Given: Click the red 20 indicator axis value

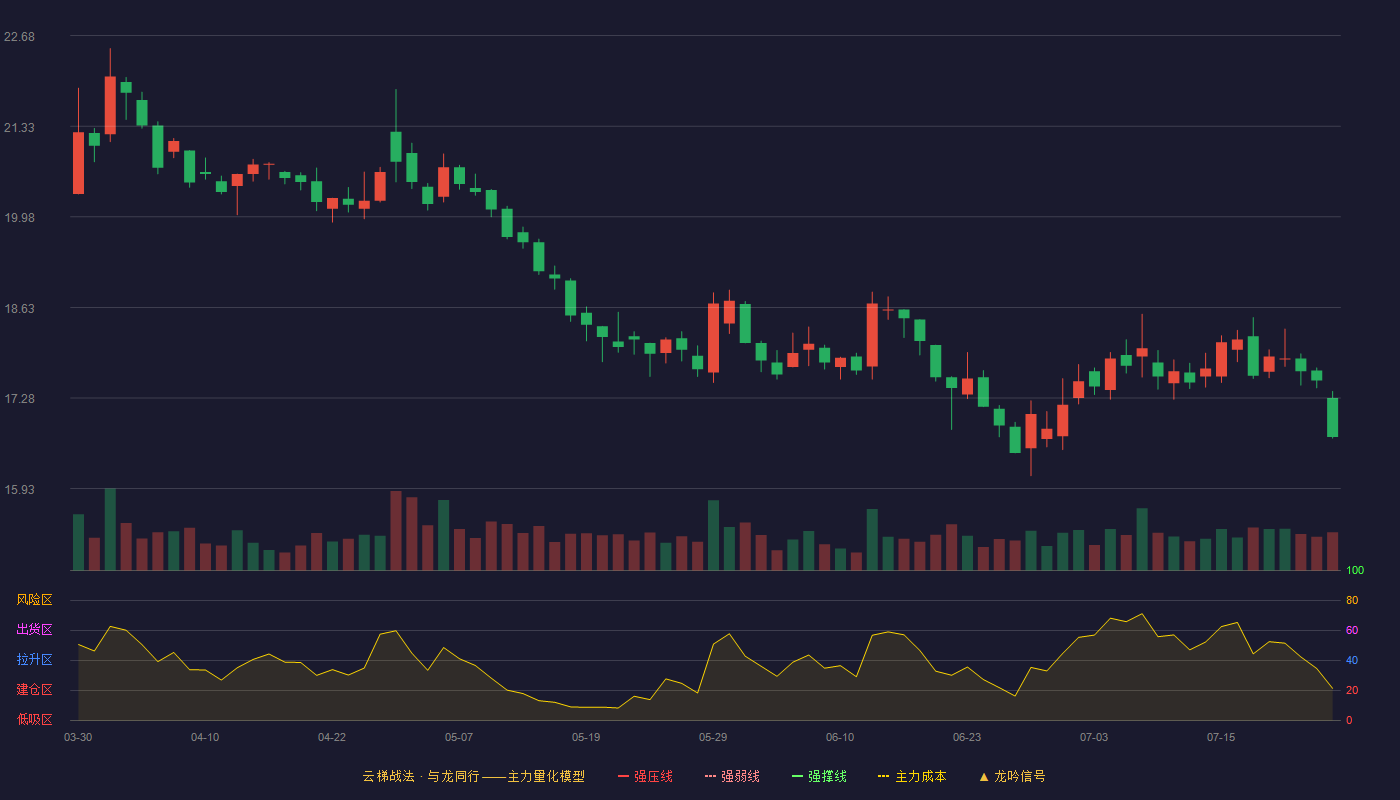Looking at the screenshot, I should coord(1352,690).
